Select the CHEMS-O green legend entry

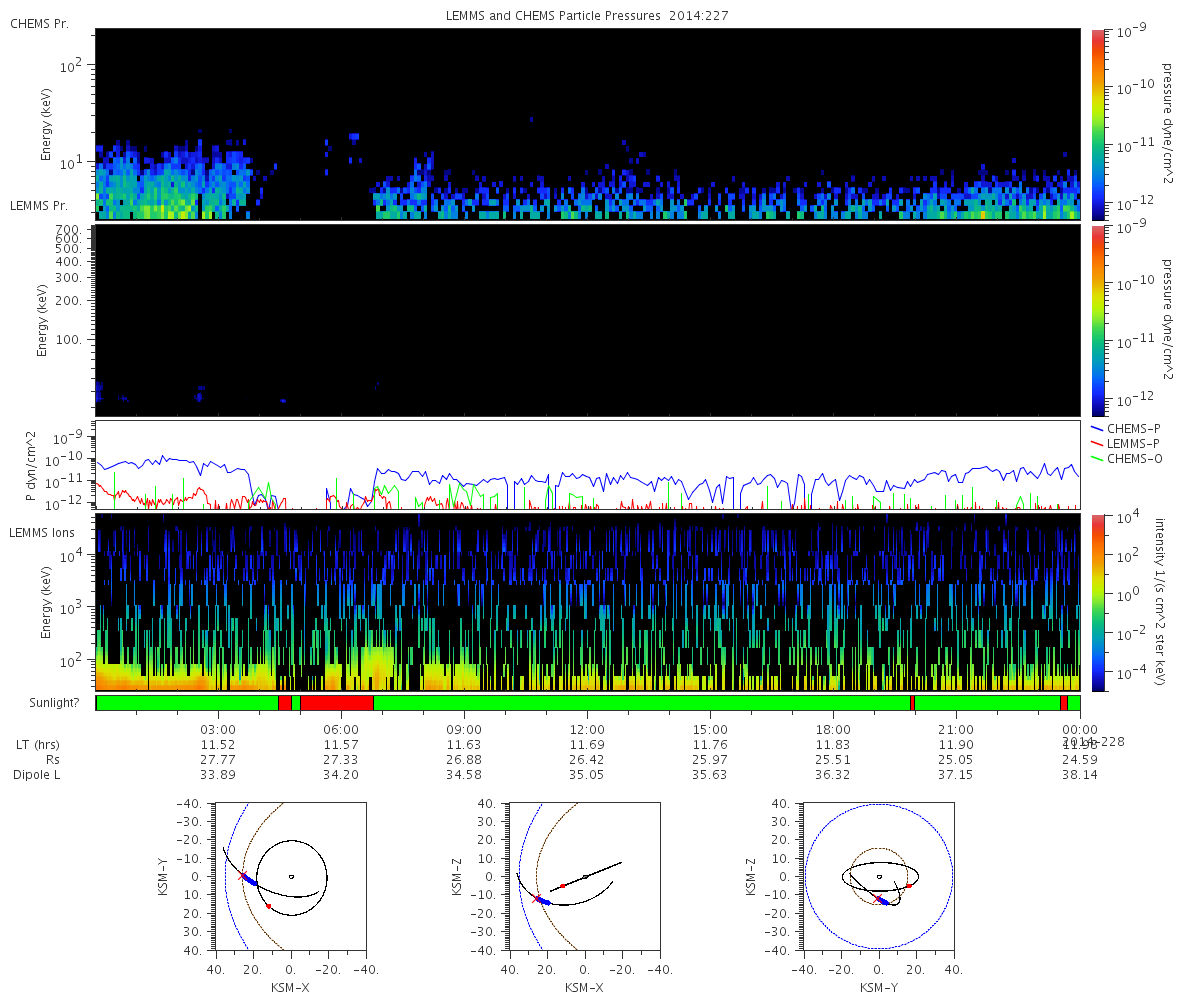1132,458
